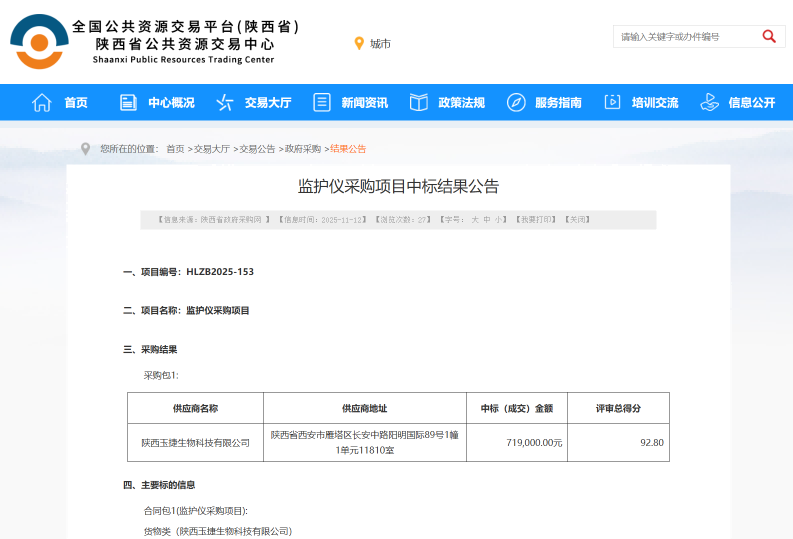Viewport: 793px width, 539px height.
Task: Click the 供应商名称 table header
Action: click(x=195, y=409)
